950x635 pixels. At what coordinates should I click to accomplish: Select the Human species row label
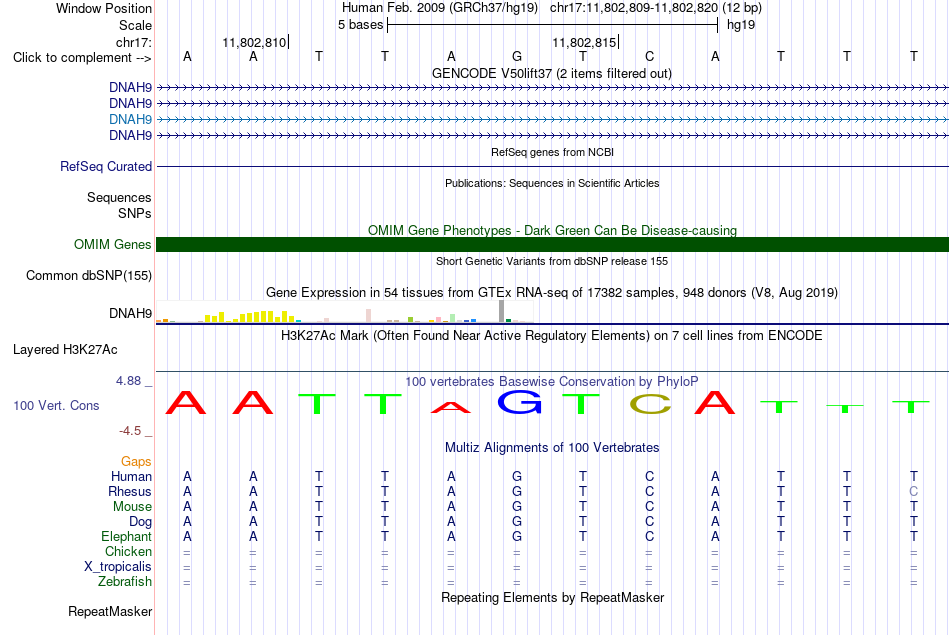[131, 477]
